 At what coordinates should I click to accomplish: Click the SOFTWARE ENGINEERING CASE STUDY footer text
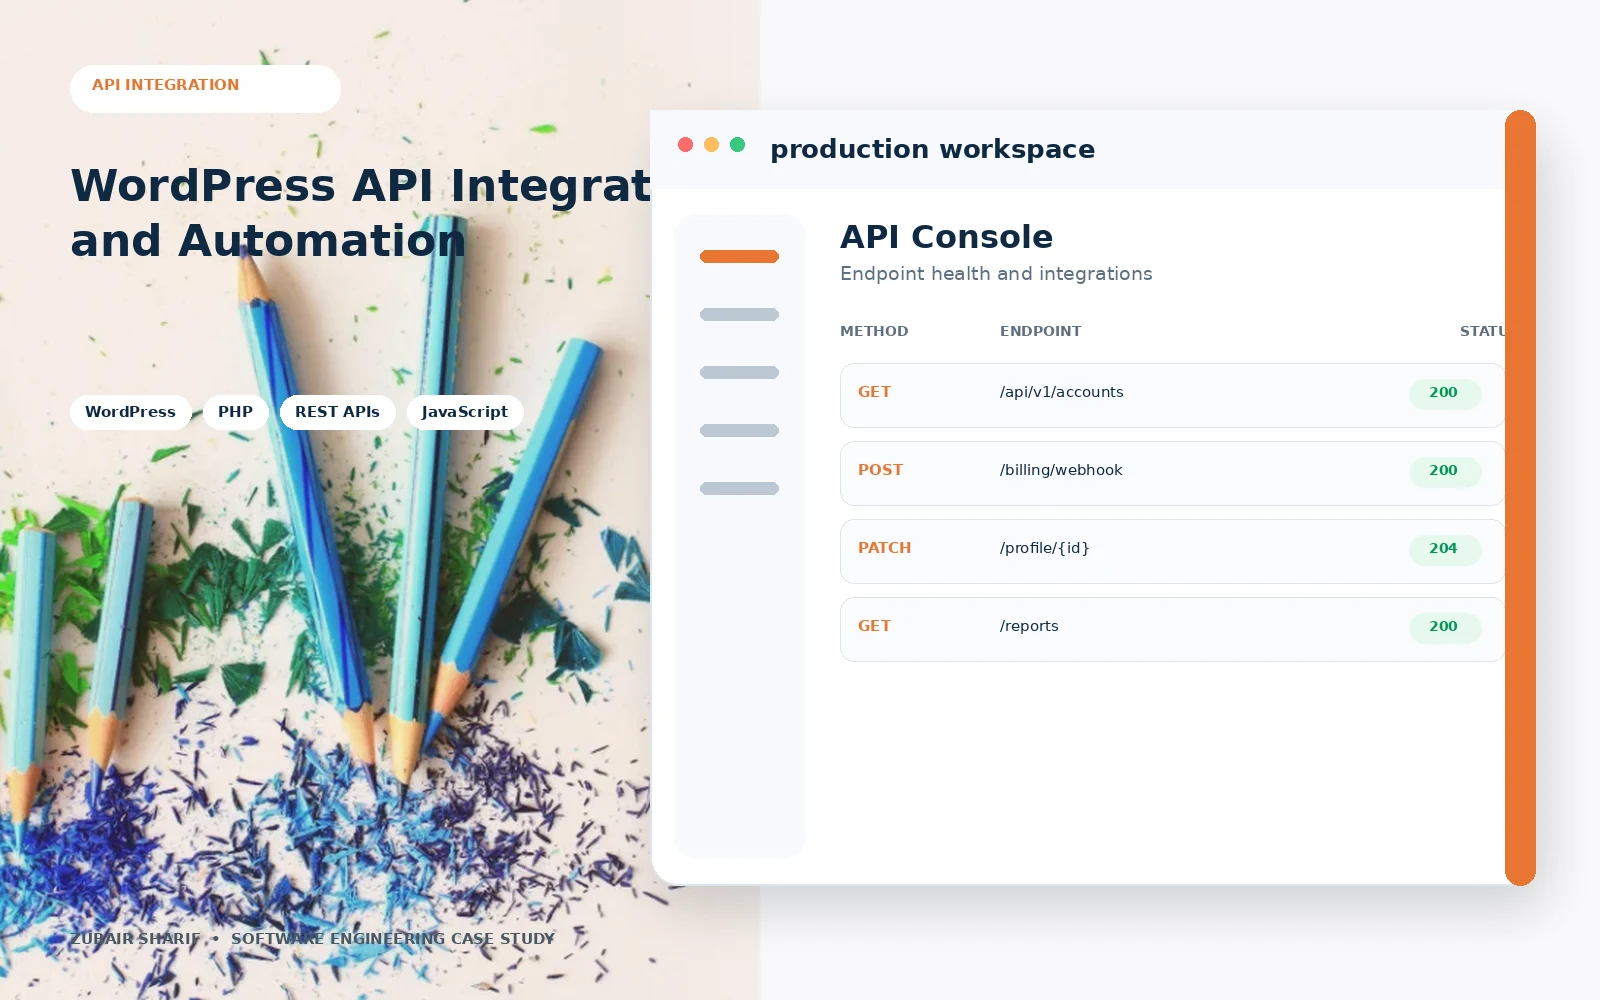pos(392,939)
